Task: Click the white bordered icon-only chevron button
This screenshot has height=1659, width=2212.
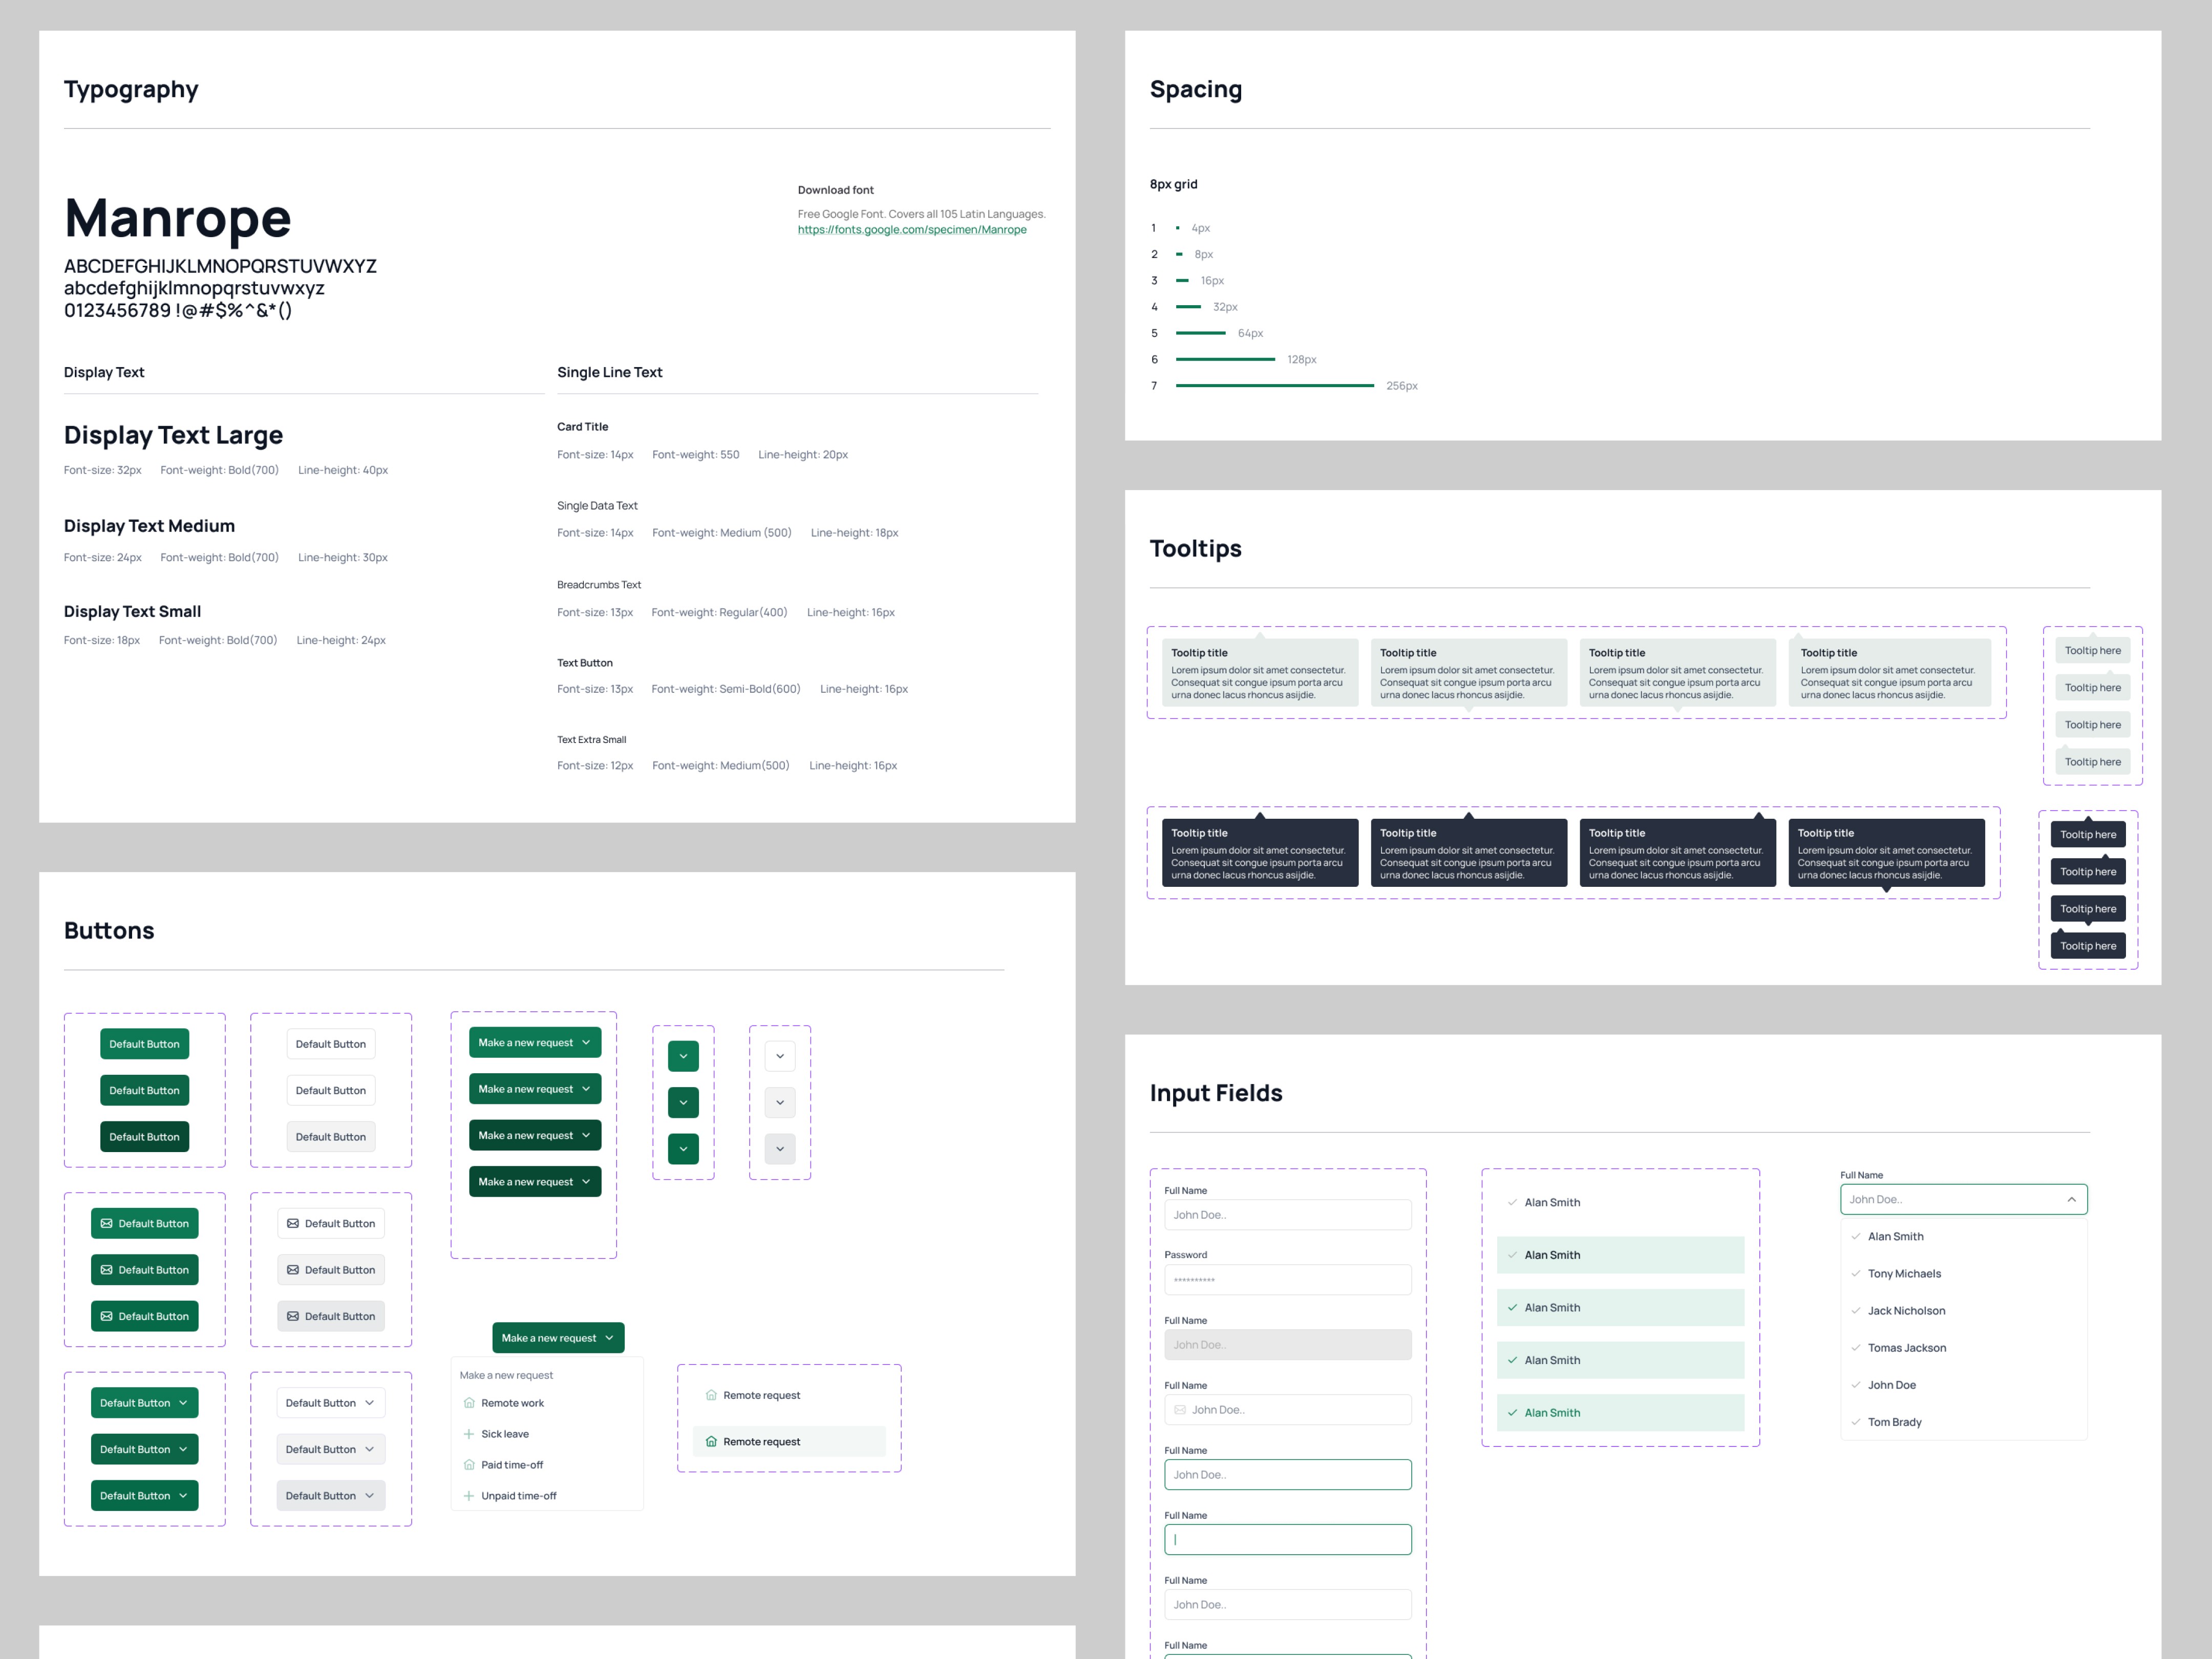Action: pyautogui.click(x=780, y=1056)
